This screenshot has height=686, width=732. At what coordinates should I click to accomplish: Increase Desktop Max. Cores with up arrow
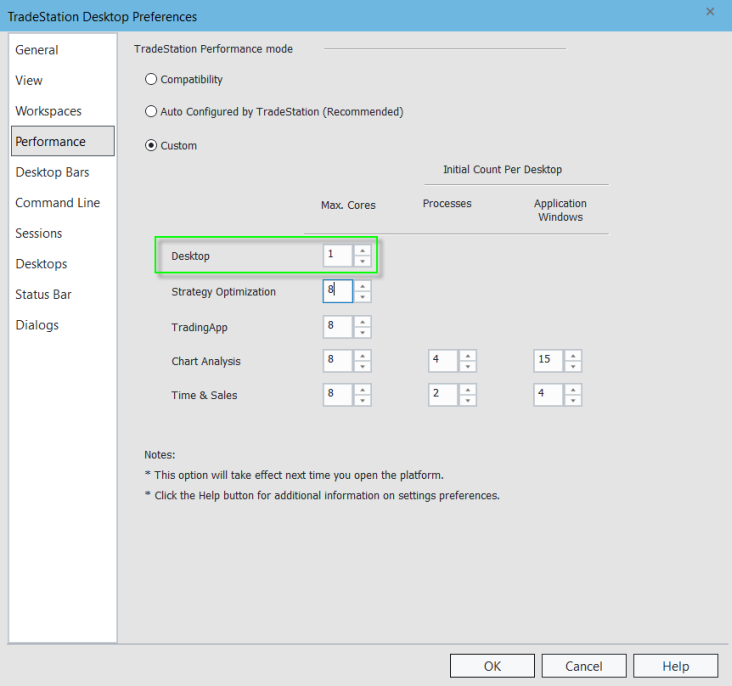click(363, 250)
